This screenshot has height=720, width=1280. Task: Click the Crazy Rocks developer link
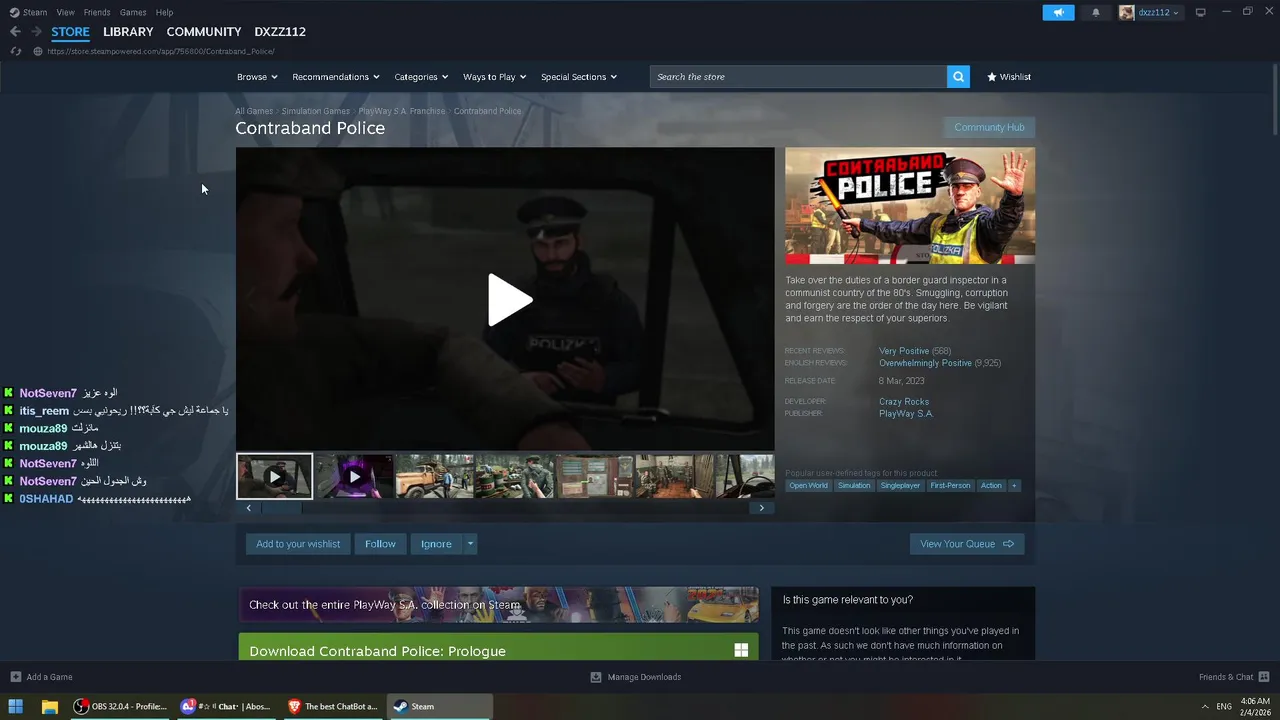[x=904, y=402]
